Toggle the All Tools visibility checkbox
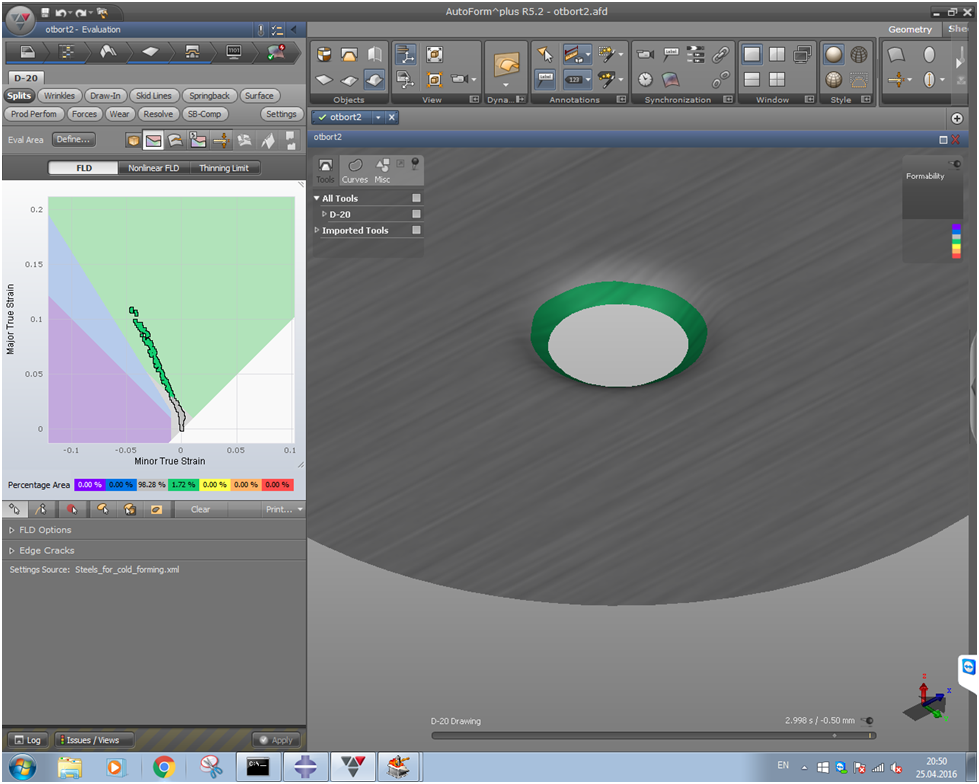This screenshot has height=784, width=979. (417, 198)
